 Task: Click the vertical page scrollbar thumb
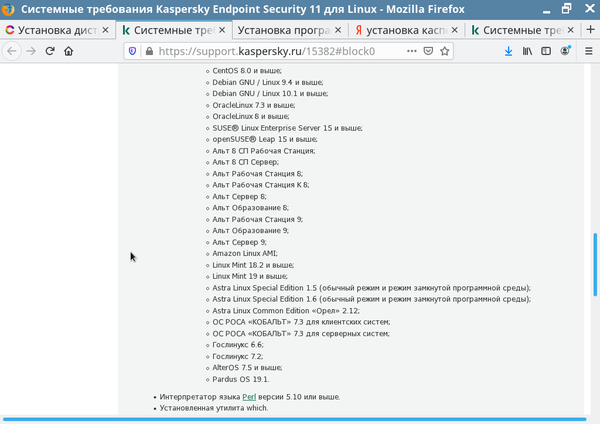595,264
